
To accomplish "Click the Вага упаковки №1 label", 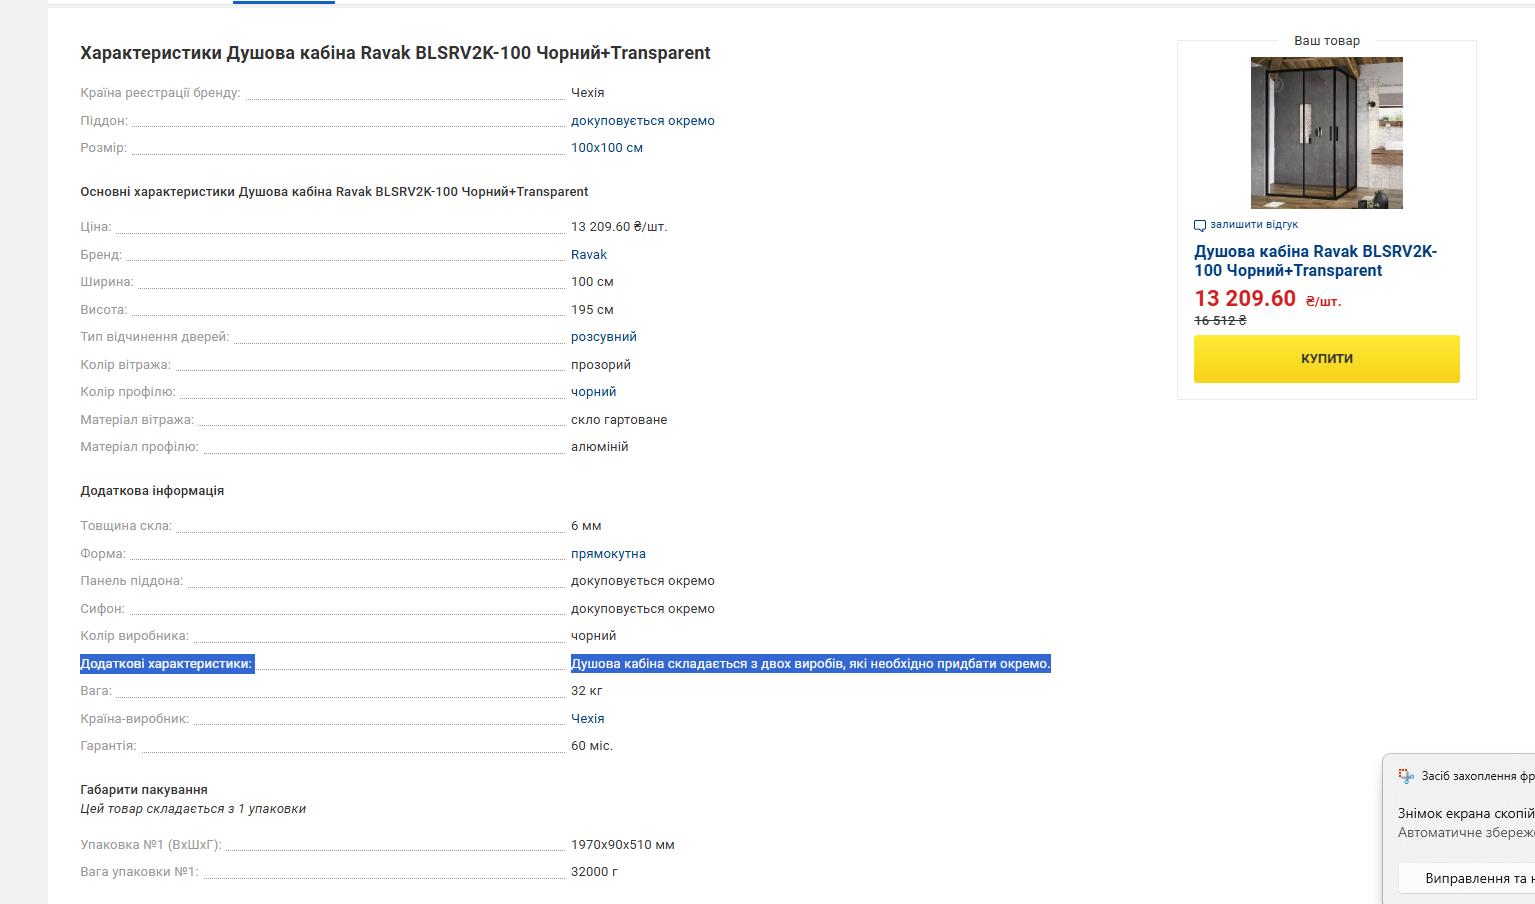I will coord(140,872).
